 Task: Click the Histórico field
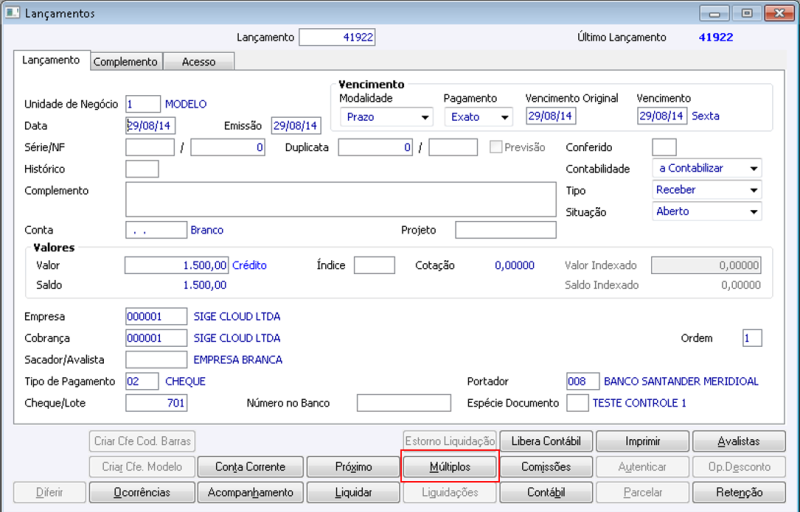pyautogui.click(x=142, y=169)
